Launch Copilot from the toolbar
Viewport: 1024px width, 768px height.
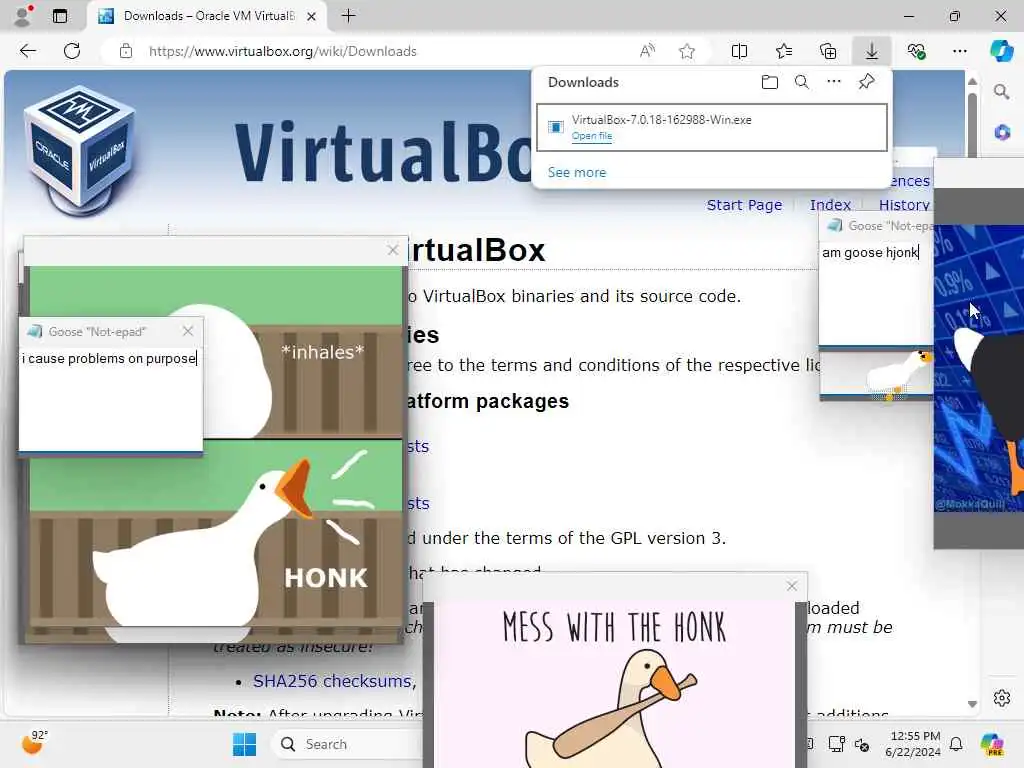tap(1001, 51)
